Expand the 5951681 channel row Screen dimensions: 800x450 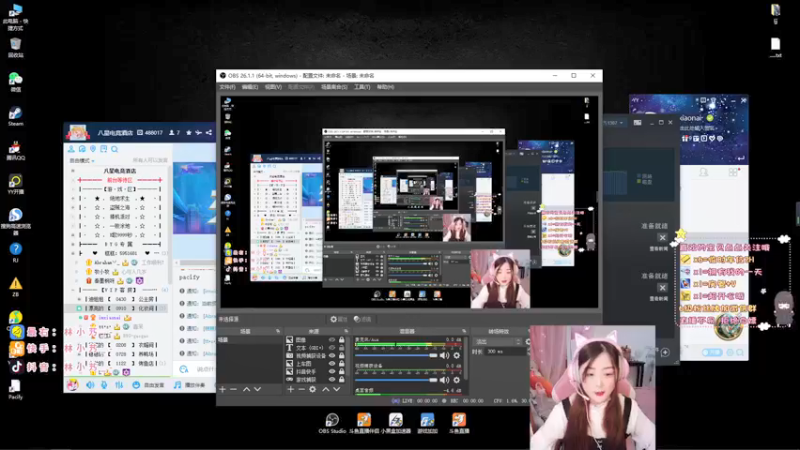click(x=73, y=253)
